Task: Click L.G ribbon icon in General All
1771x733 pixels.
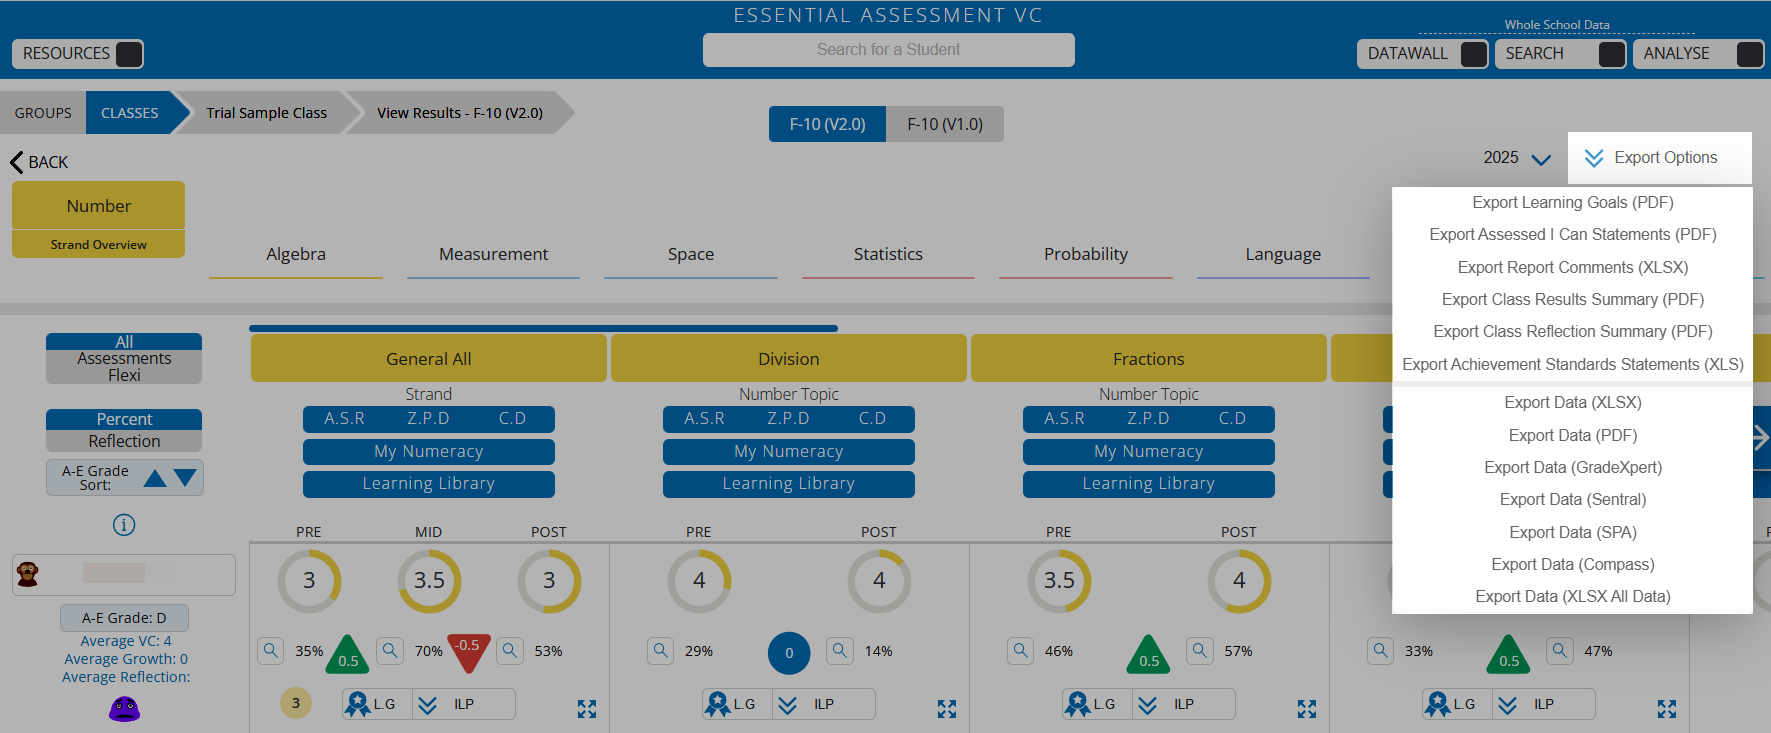Action: tap(357, 704)
